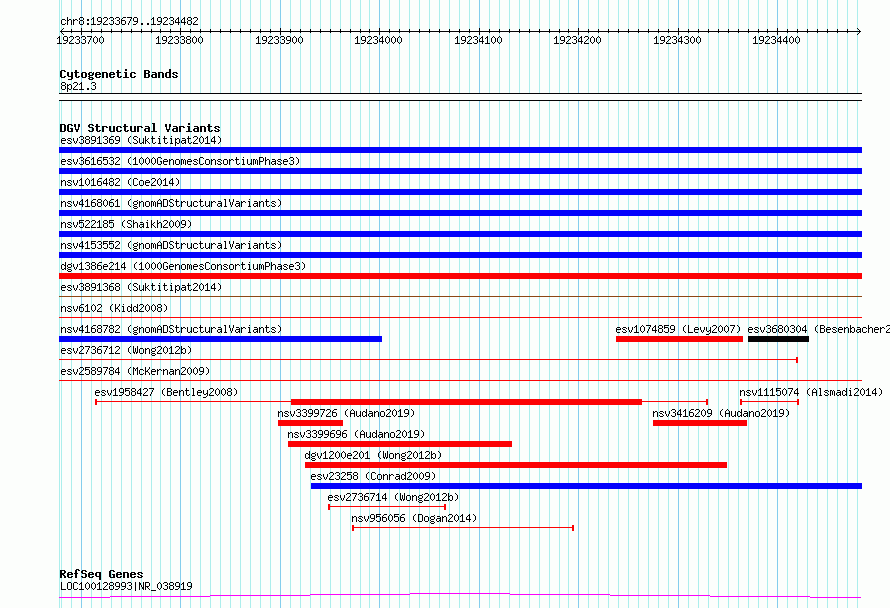Click the red bar below dgv1386e214
This screenshot has height=608, width=890.
tap(460, 276)
